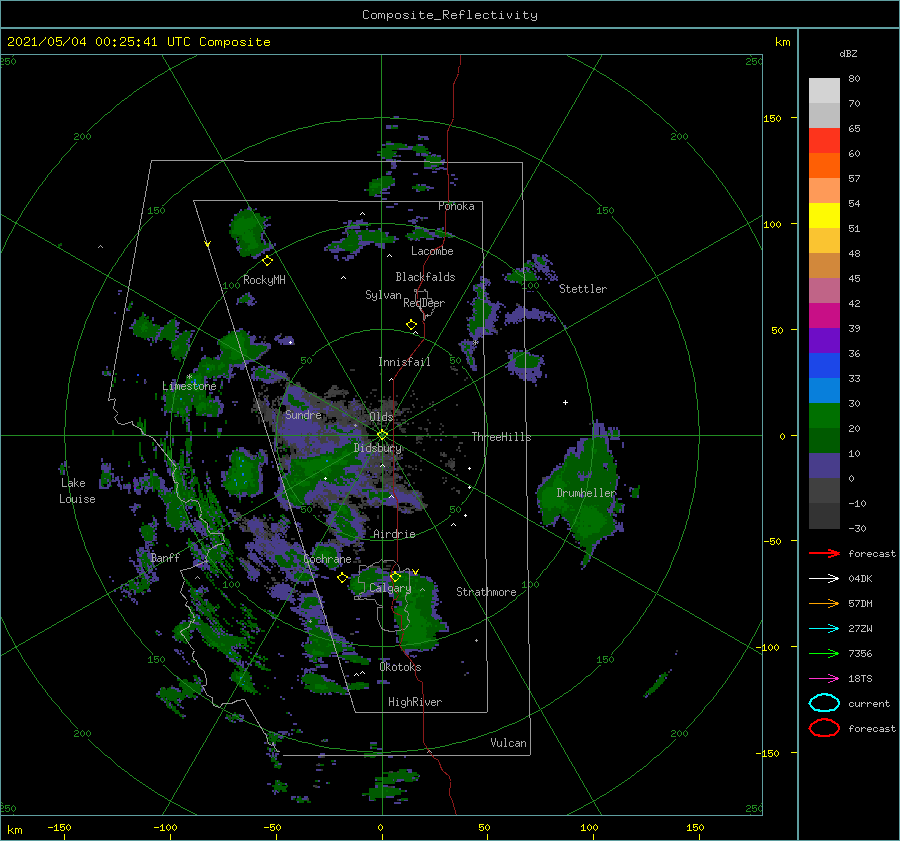The height and width of the screenshot is (841, 900).
Task: Click the green 7356 arrow icon
Action: tap(824, 653)
